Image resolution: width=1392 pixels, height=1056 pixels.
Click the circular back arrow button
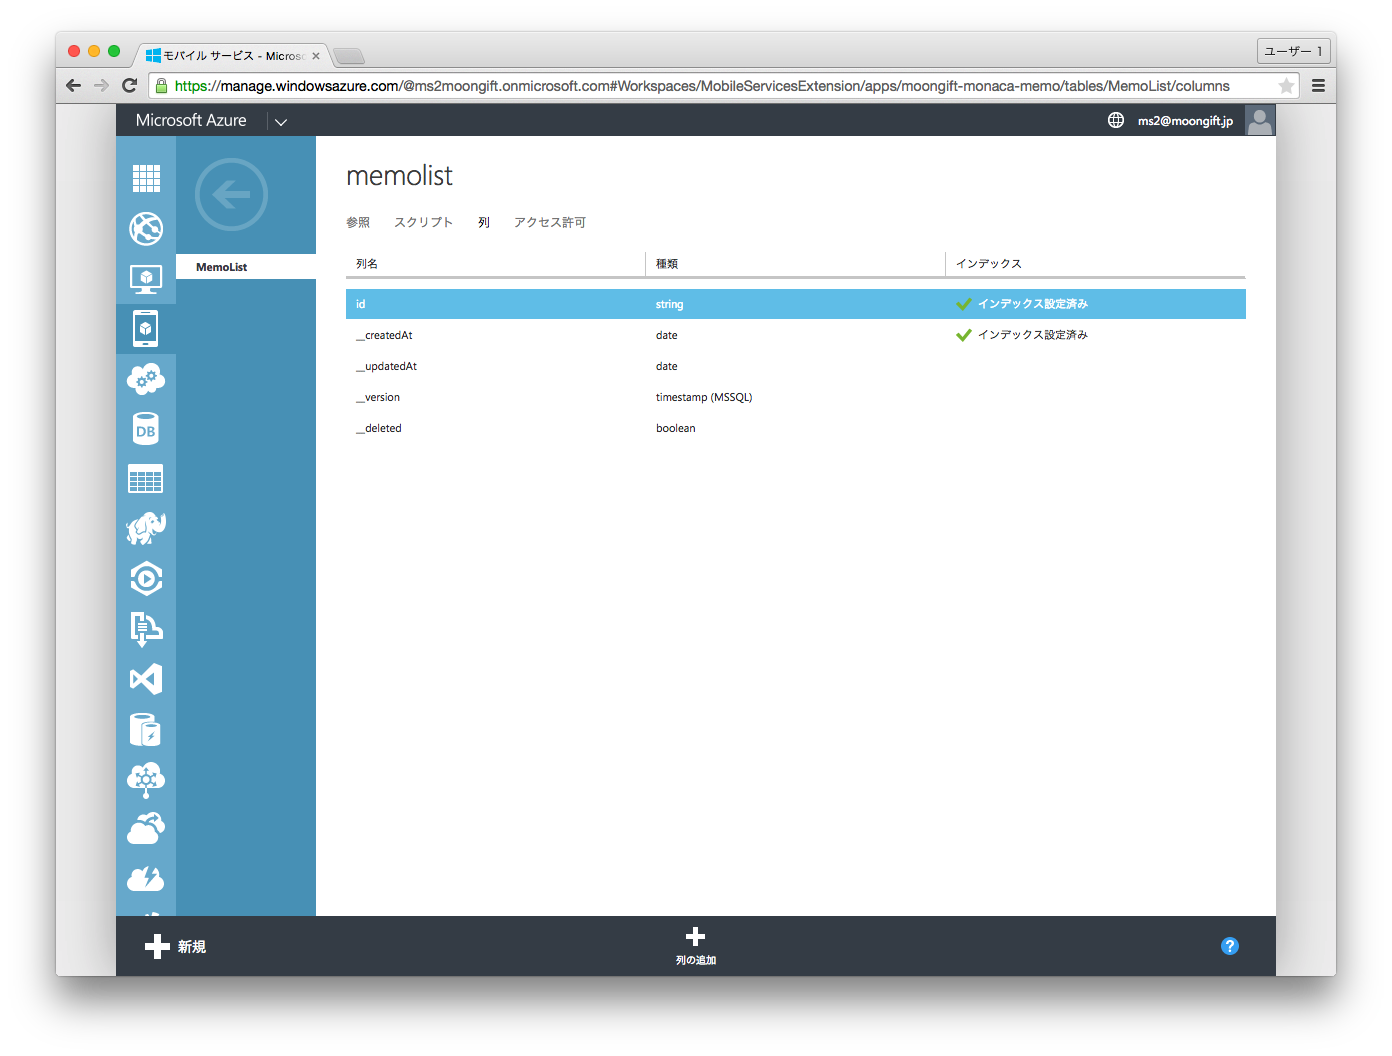click(231, 194)
